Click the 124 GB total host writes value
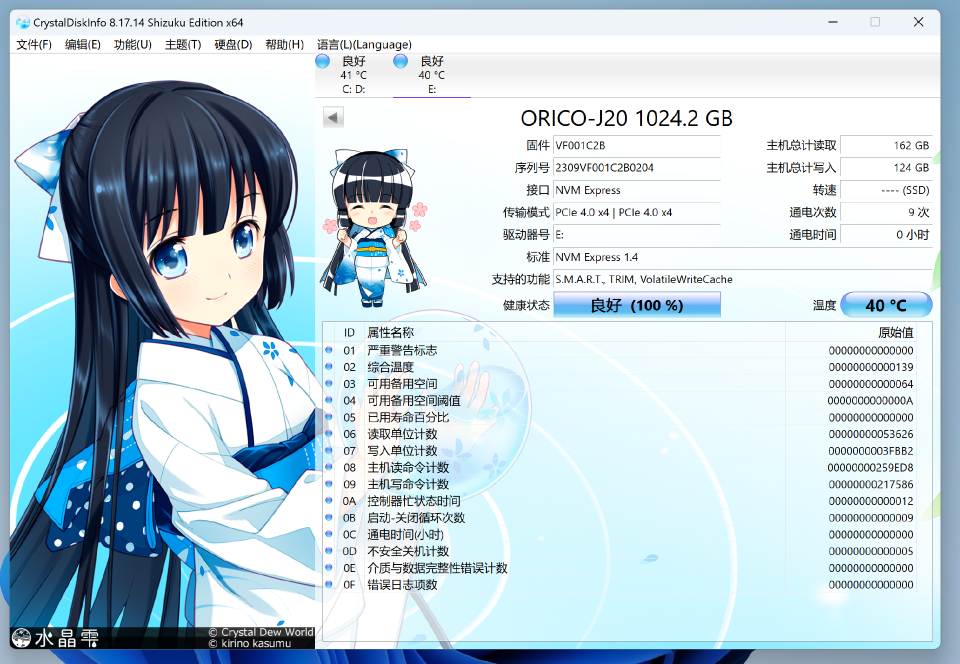The image size is (960, 664). pos(886,168)
